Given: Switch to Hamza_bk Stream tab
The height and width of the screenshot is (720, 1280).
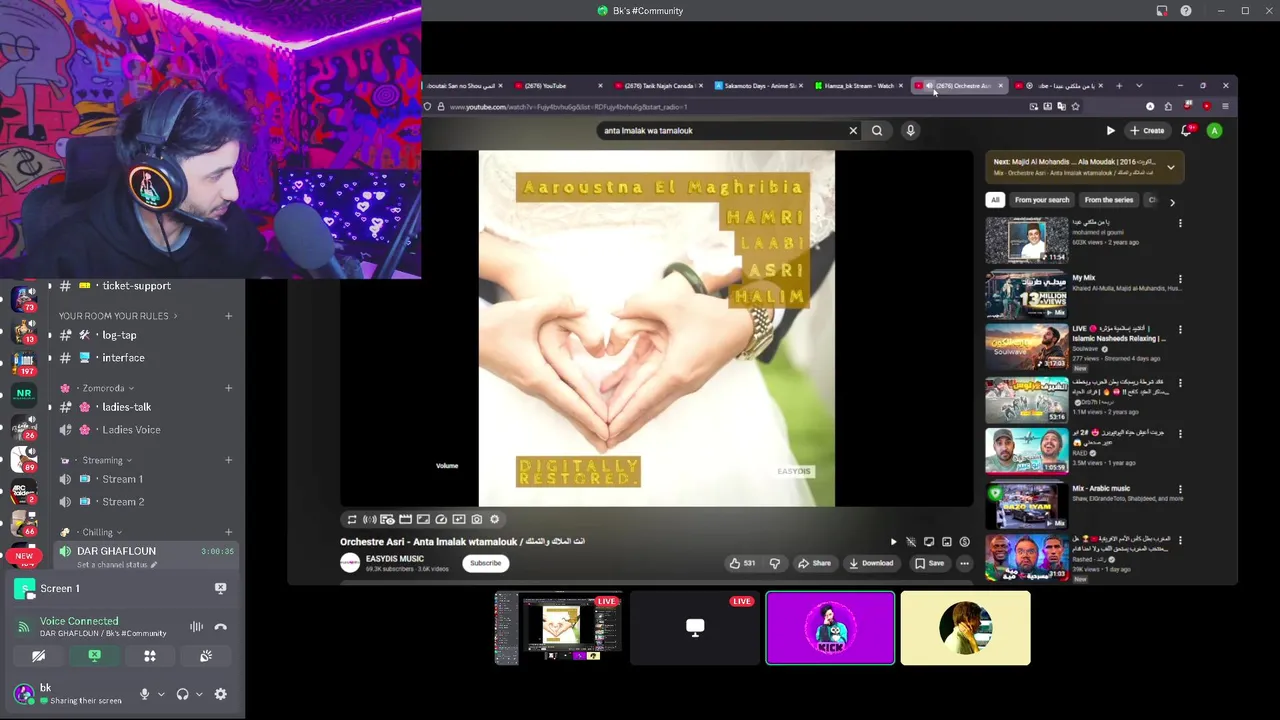Looking at the screenshot, I should pyautogui.click(x=860, y=86).
